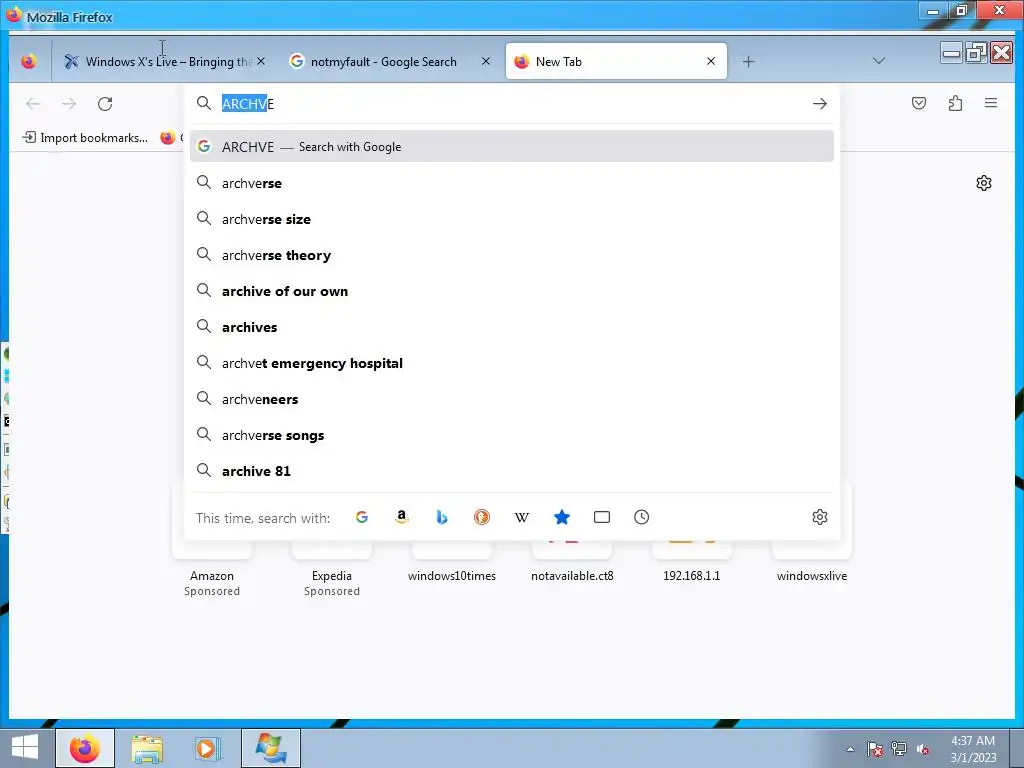The width and height of the screenshot is (1024, 768).
Task: Open the Windows flag taskbar program
Action: [271, 748]
